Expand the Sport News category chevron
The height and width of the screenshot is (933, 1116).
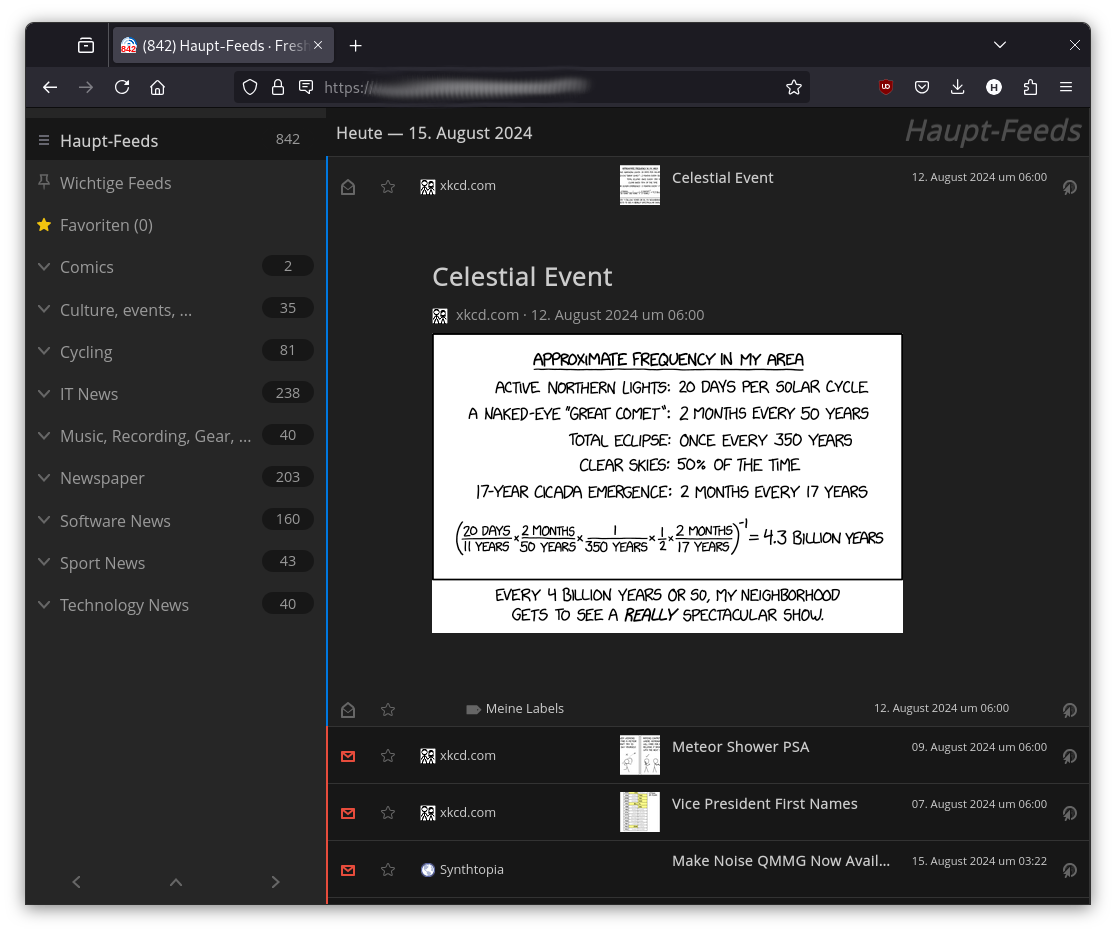[x=44, y=562]
